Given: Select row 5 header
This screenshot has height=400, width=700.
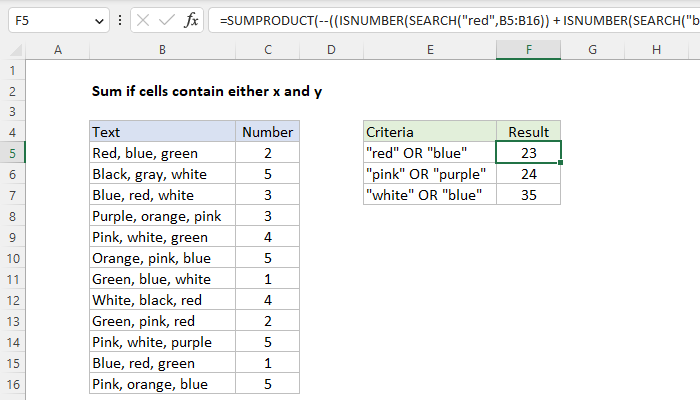Looking at the screenshot, I should coord(12,153).
